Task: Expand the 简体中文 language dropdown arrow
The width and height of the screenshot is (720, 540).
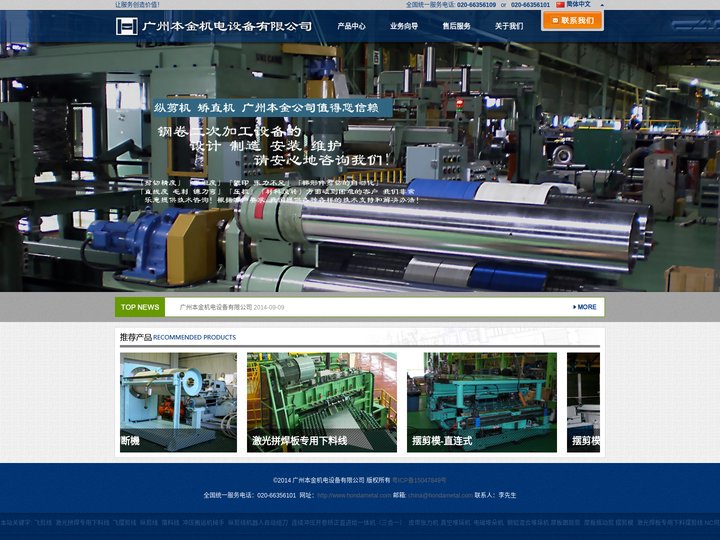Action: [602, 5]
